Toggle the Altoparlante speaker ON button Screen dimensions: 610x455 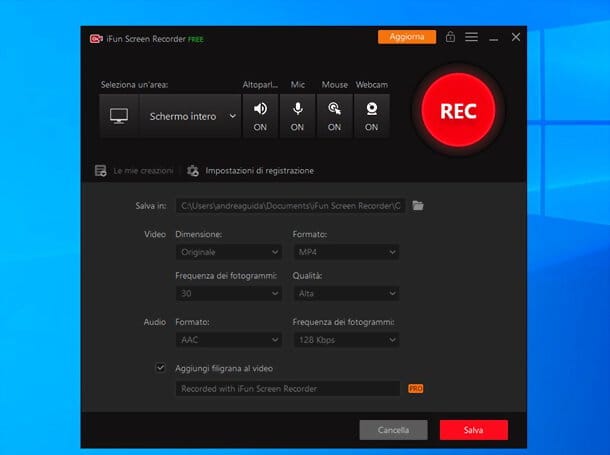[x=260, y=116]
